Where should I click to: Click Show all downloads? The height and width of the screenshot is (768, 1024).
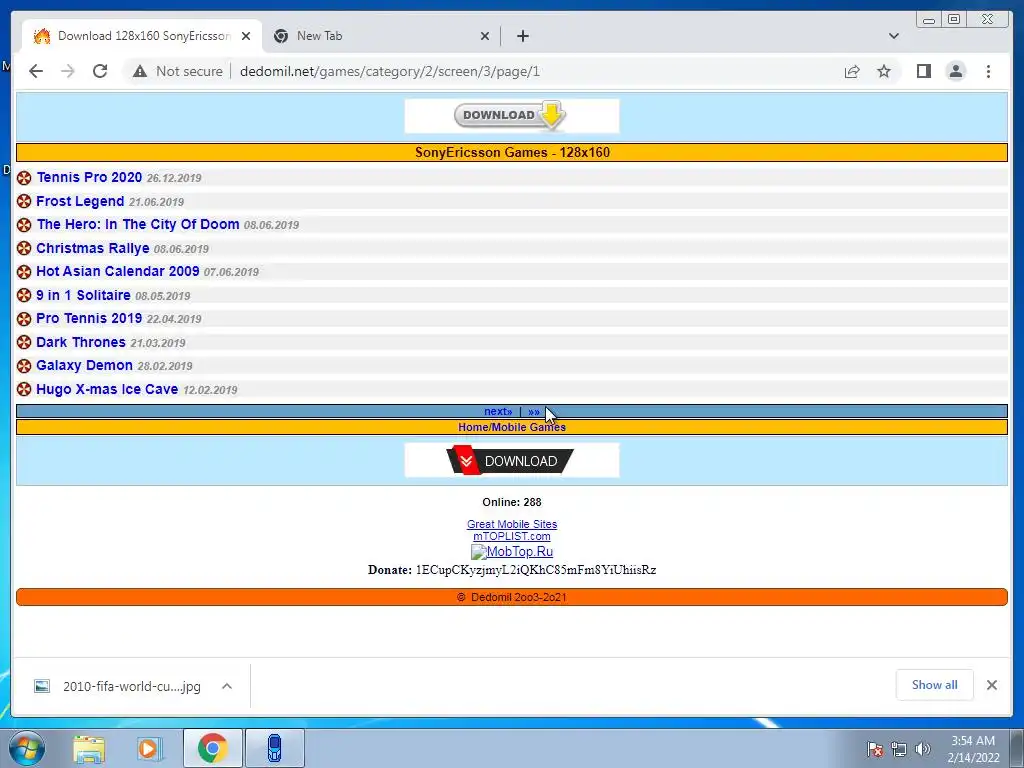[x=935, y=685]
